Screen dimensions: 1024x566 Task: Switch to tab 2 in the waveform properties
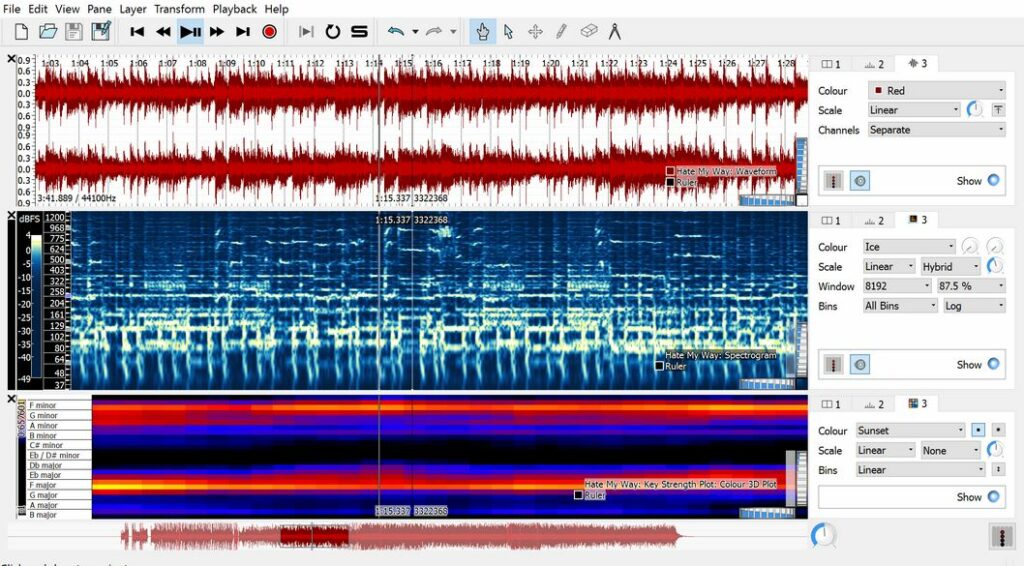874,64
